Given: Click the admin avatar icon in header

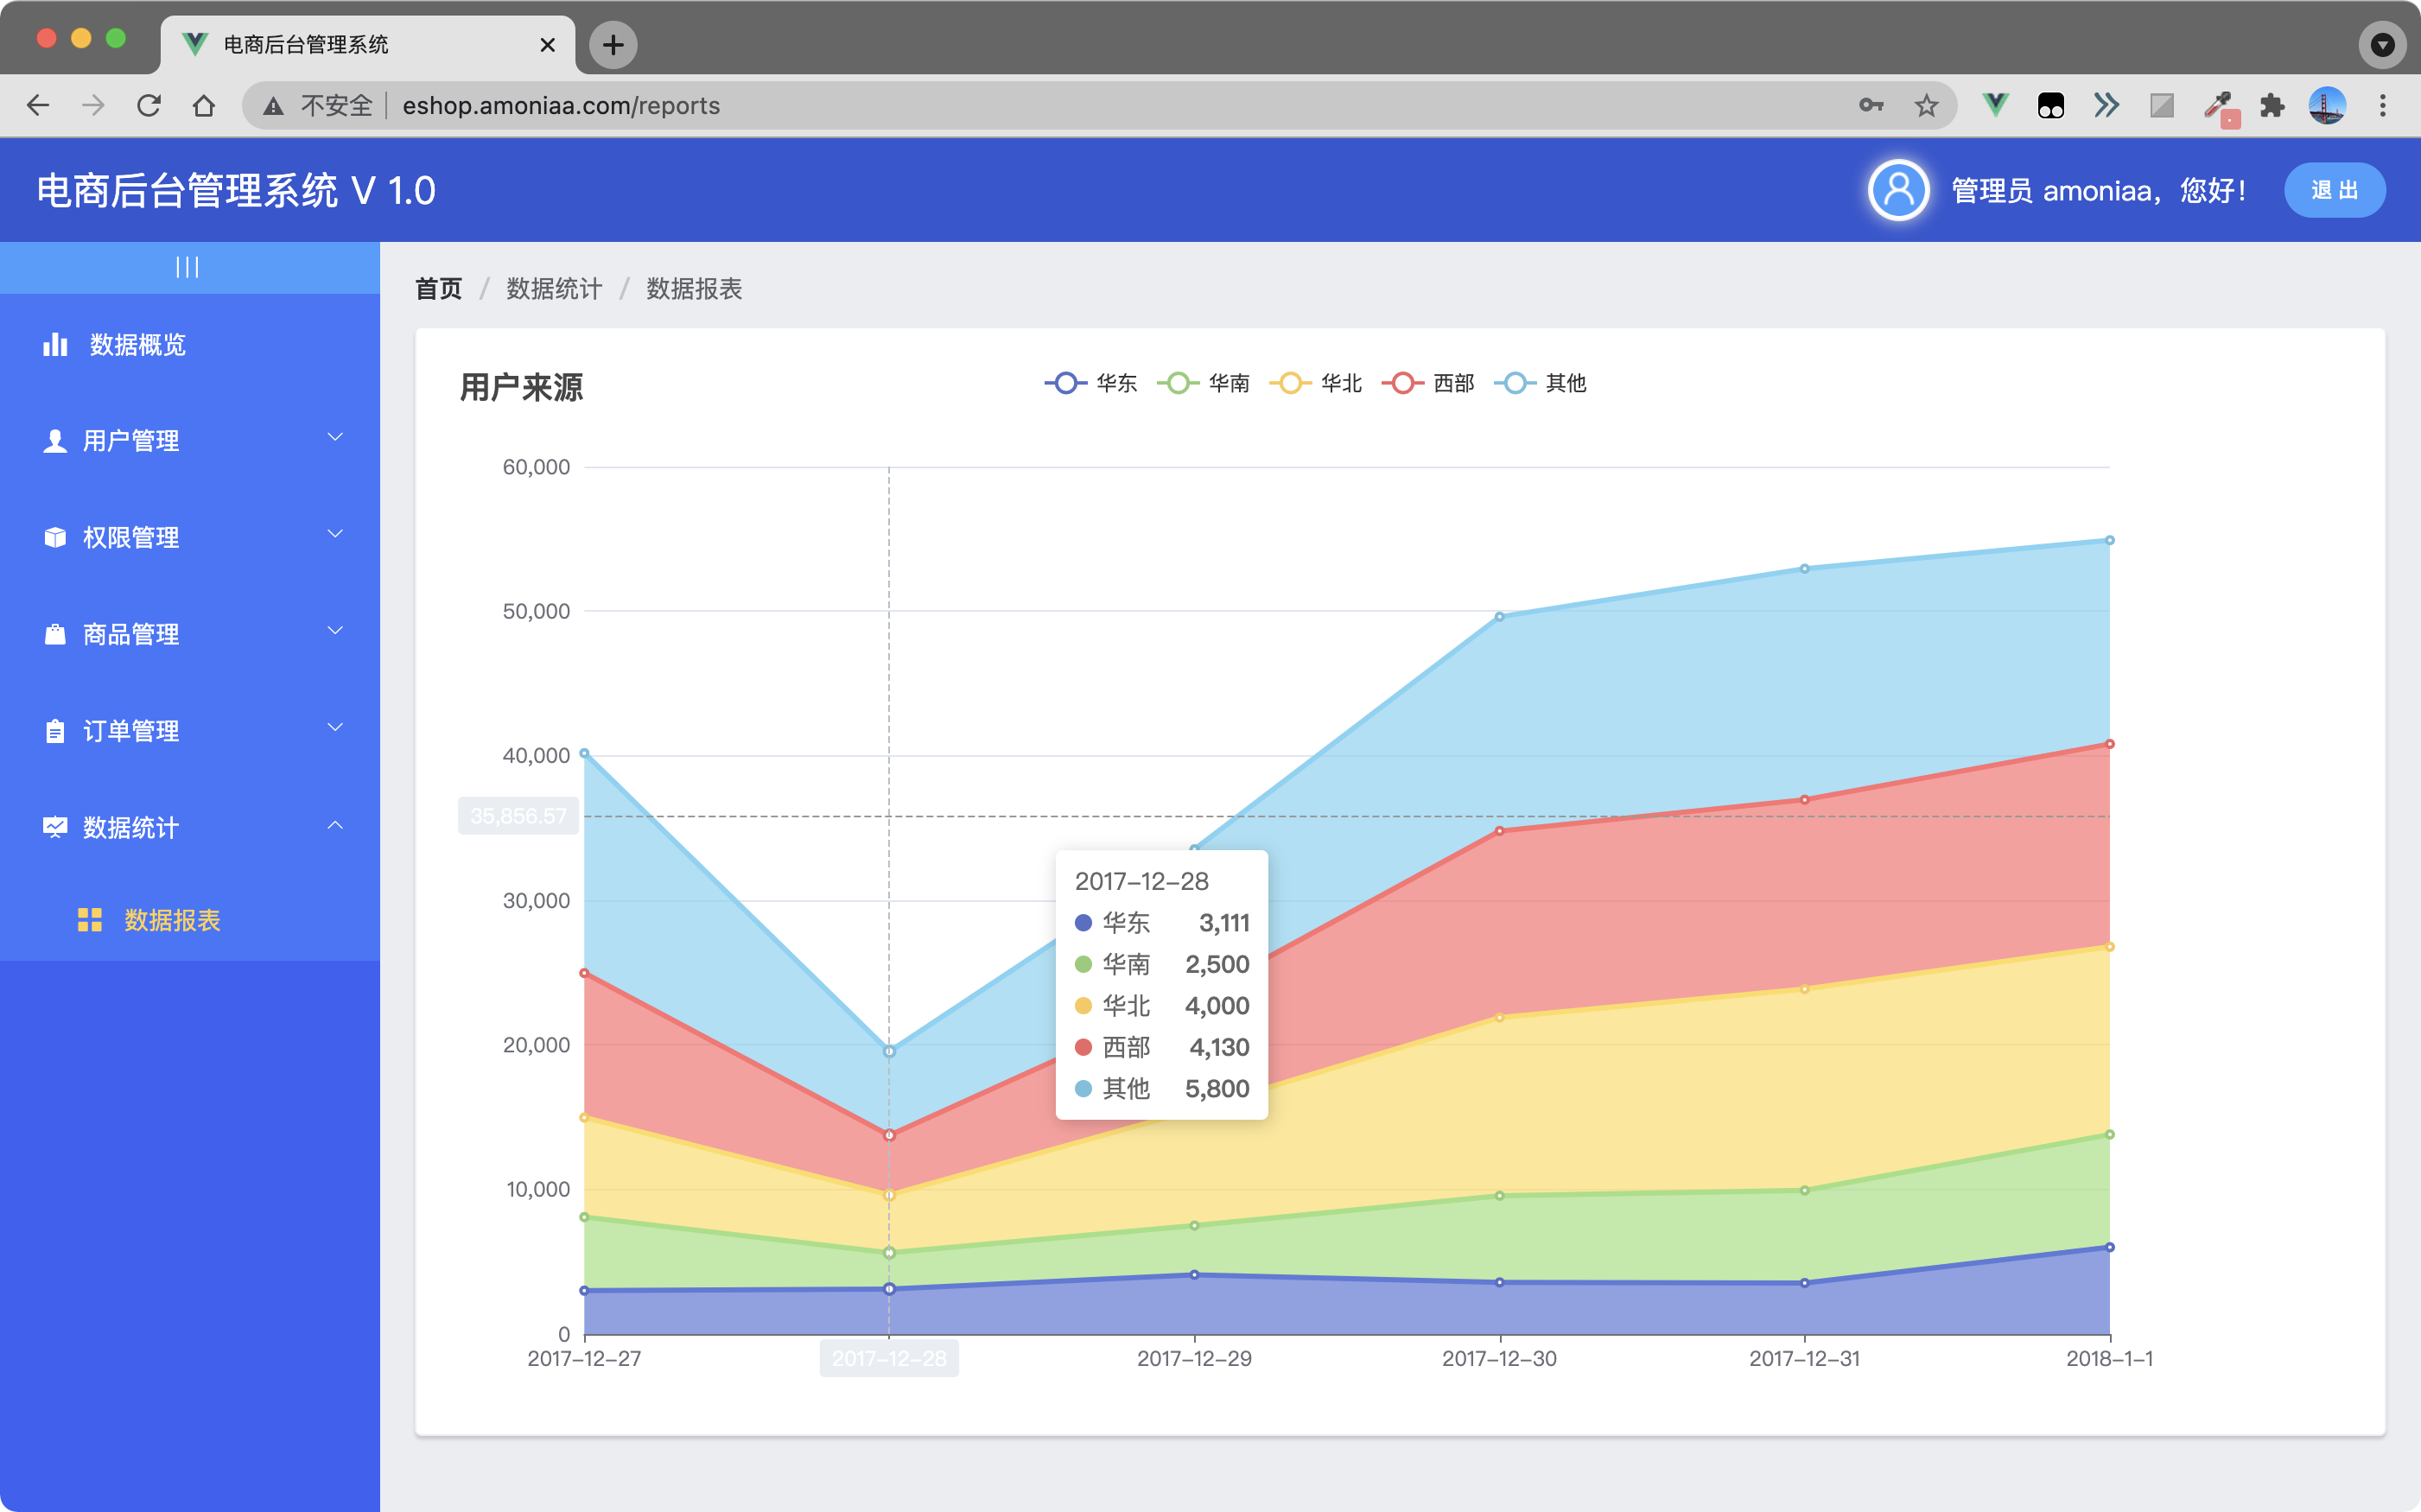Looking at the screenshot, I should click(x=1897, y=190).
